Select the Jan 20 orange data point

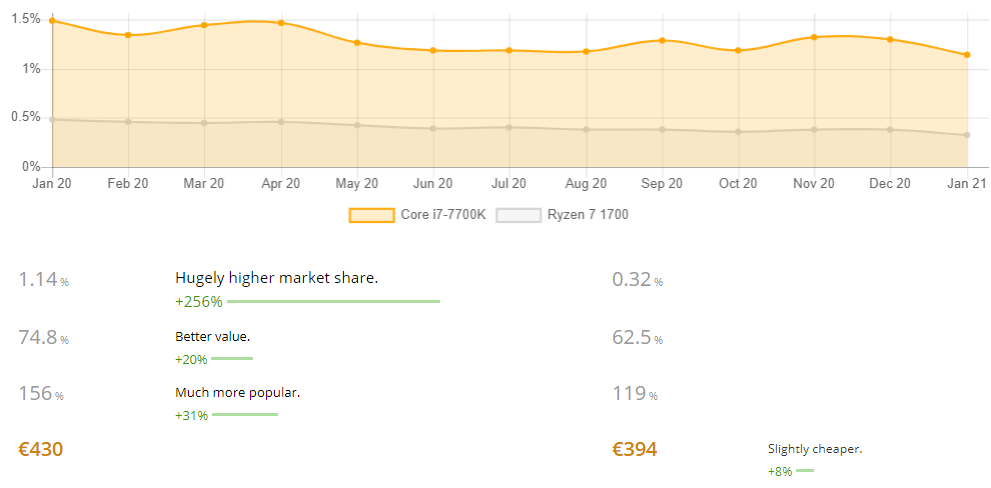pos(52,21)
